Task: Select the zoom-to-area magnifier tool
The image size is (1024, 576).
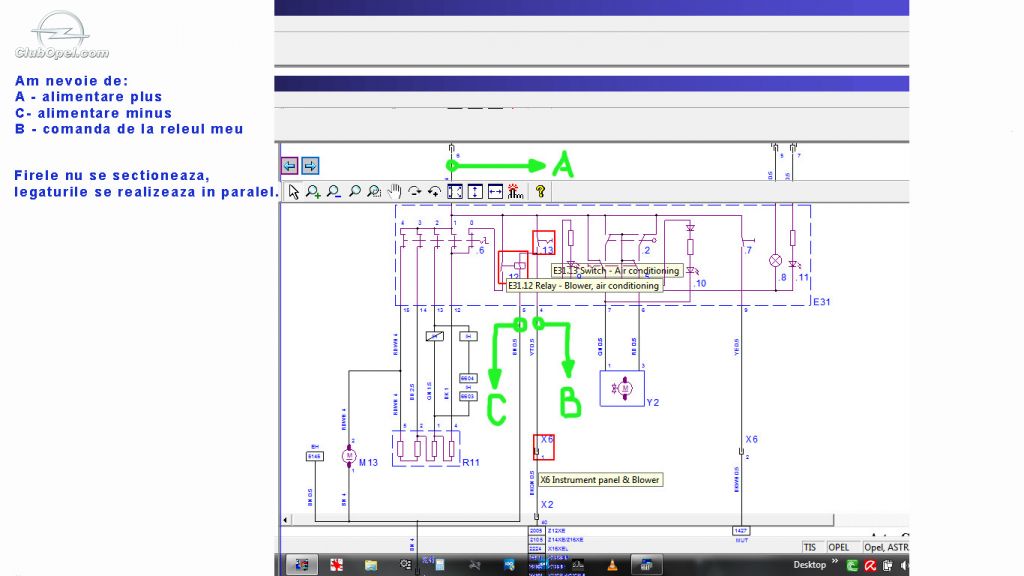Action: tap(374, 192)
